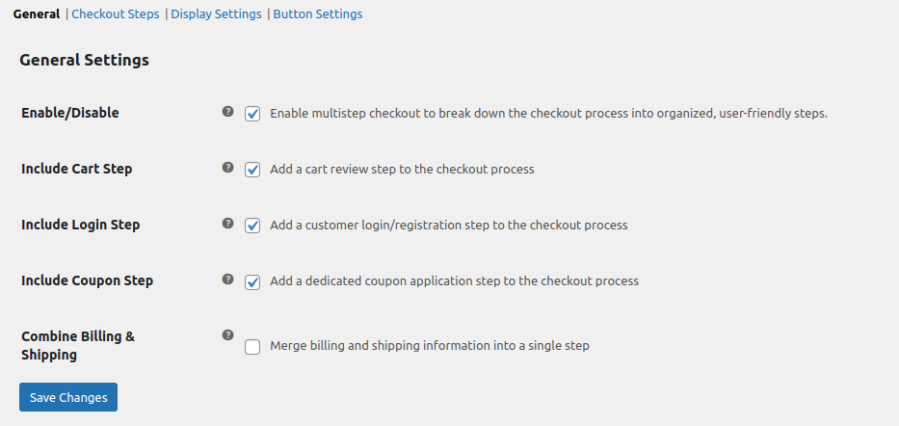Disable the cart review step checkbox
This screenshot has height=426, width=899.
(x=253, y=170)
